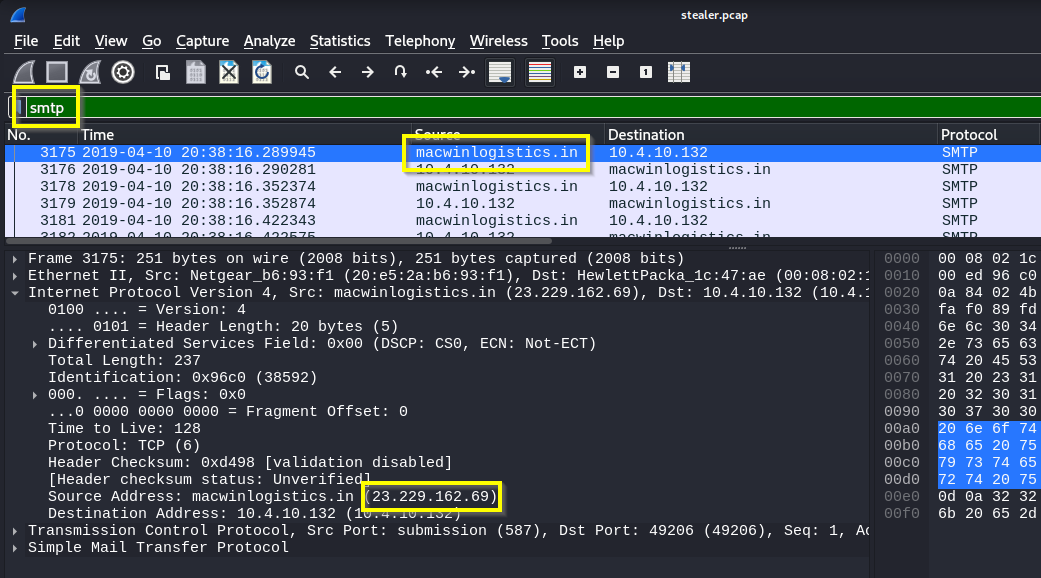This screenshot has width=1041, height=578.
Task: Click the stop capture square icon
Action: 57,72
